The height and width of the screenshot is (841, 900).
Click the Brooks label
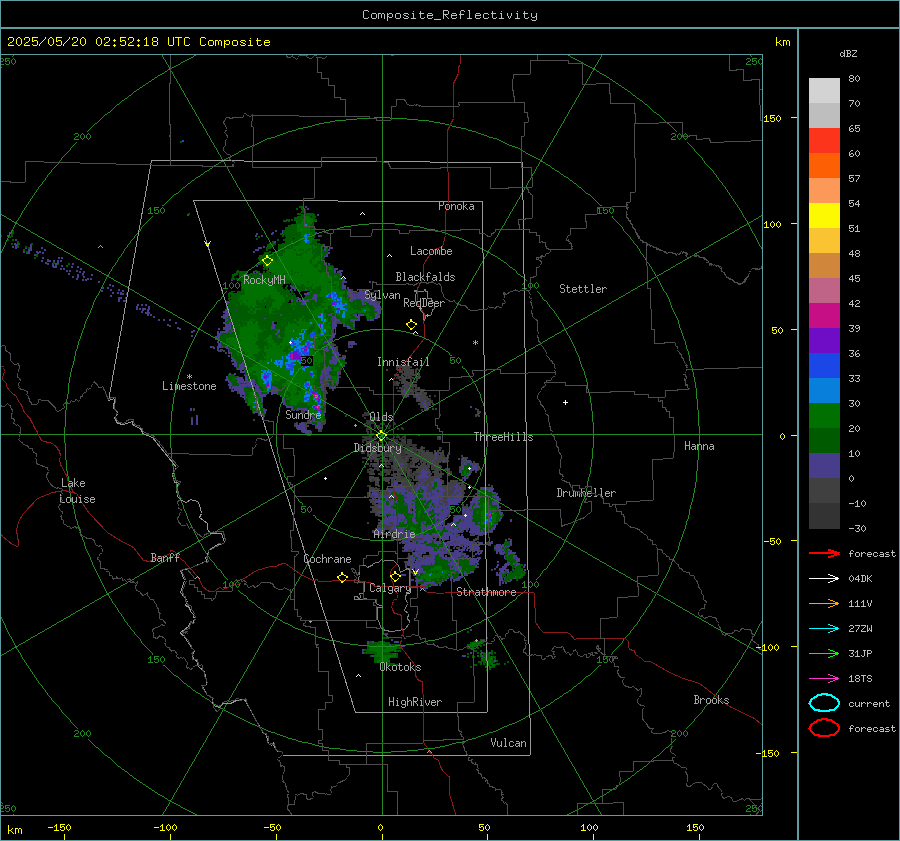(x=711, y=700)
